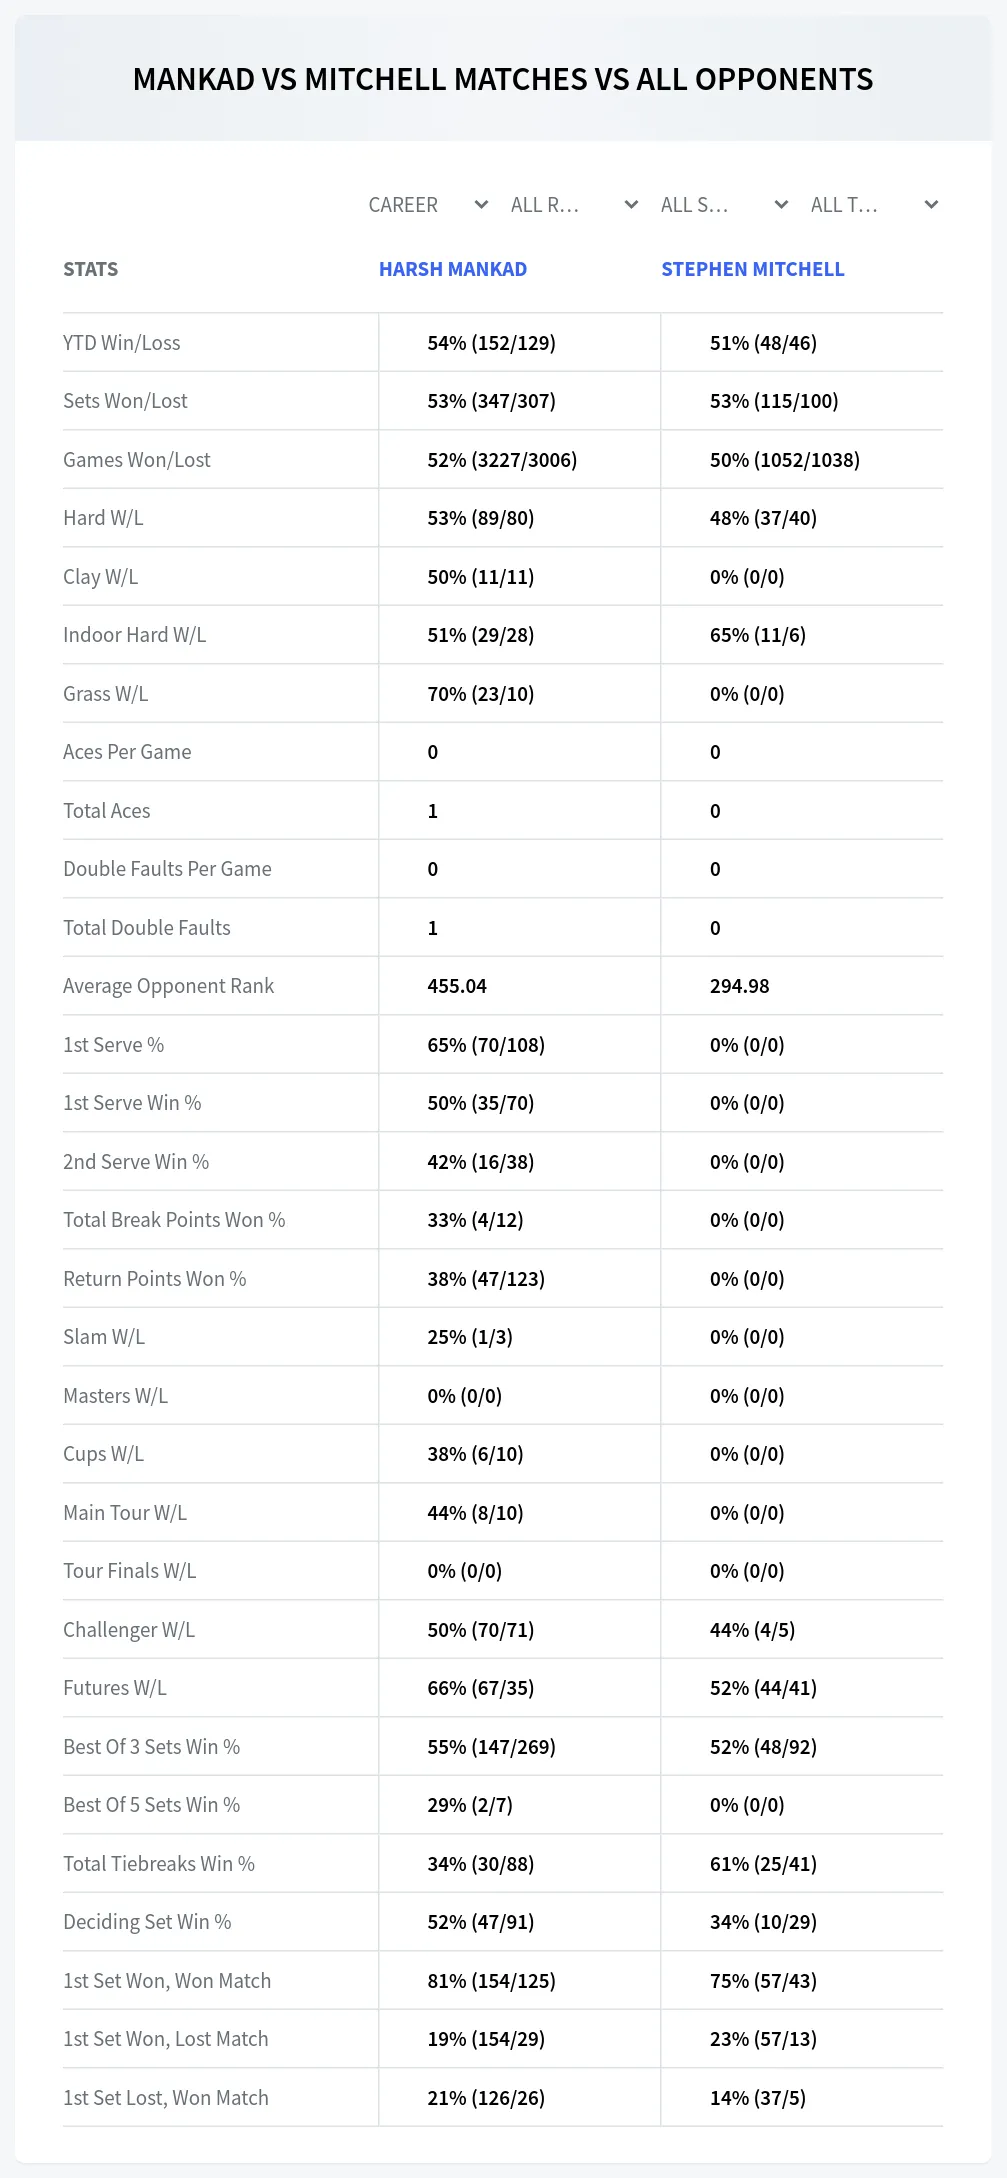
Task: Click the STATS column header
Action: click(x=91, y=269)
